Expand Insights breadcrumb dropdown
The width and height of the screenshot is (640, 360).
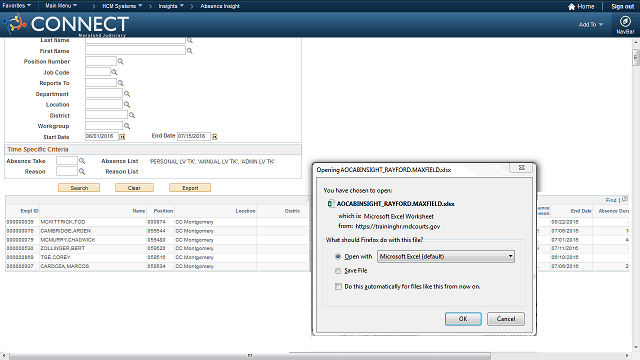[x=171, y=6]
